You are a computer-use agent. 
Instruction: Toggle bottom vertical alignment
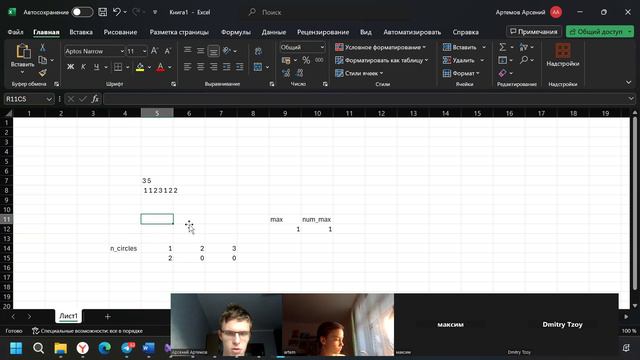(213, 51)
